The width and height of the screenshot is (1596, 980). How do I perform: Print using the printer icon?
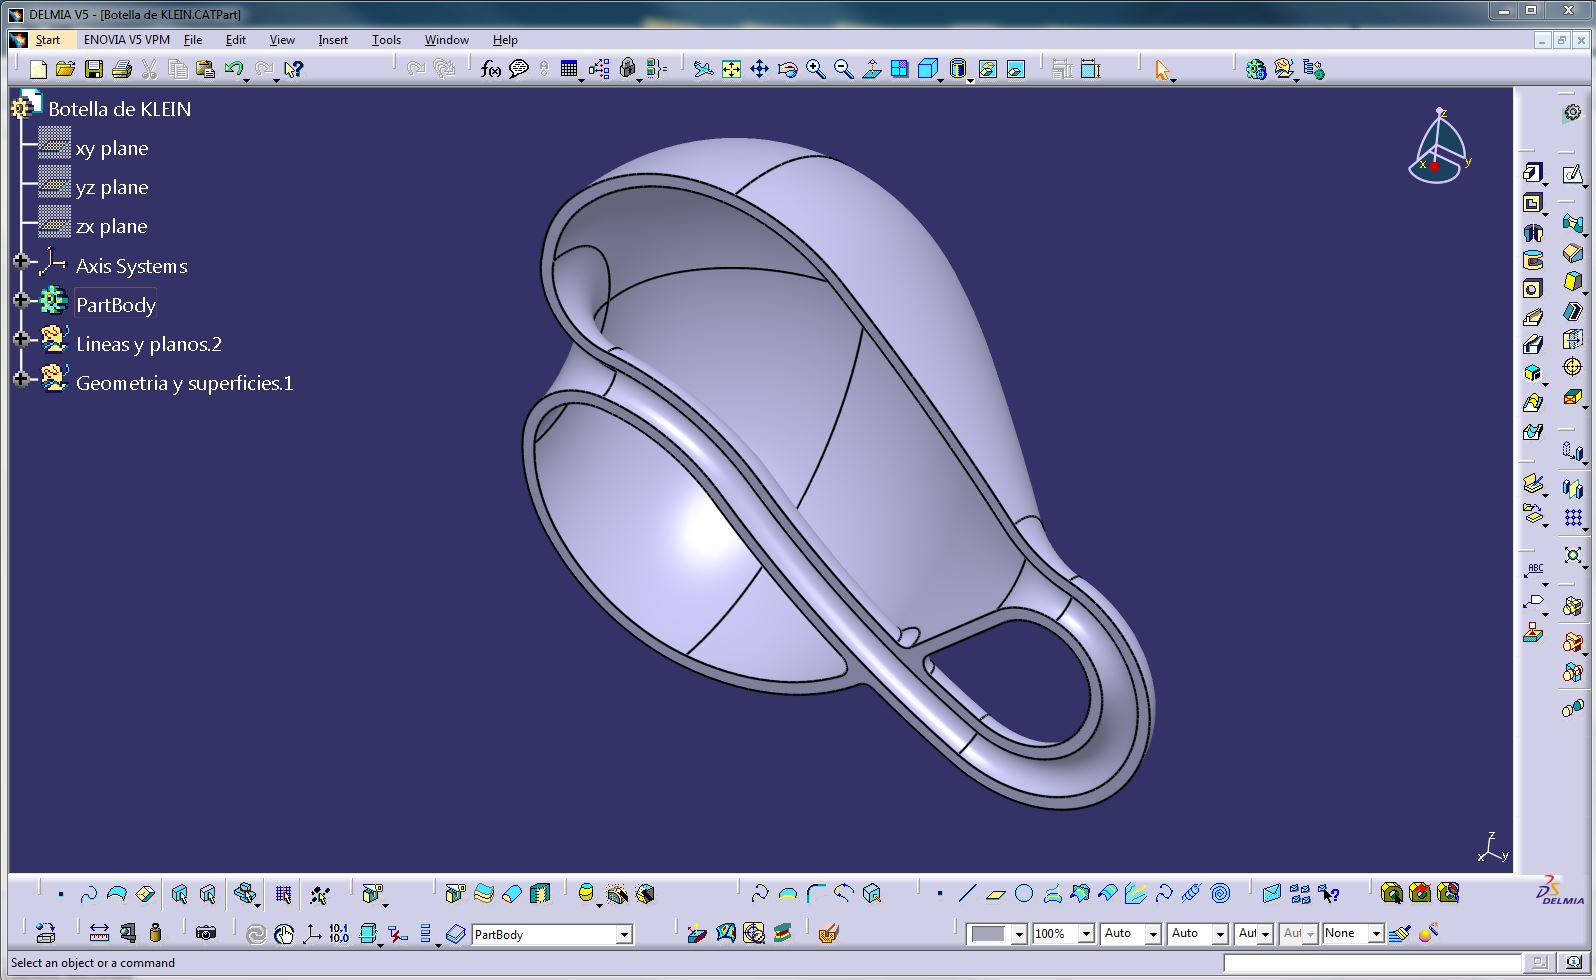(x=122, y=69)
